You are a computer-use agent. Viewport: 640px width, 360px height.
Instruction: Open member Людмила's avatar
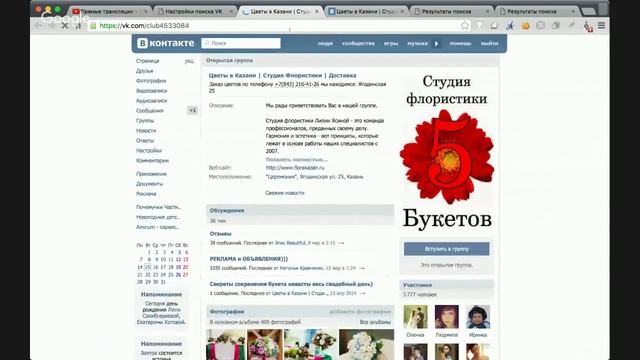click(447, 317)
